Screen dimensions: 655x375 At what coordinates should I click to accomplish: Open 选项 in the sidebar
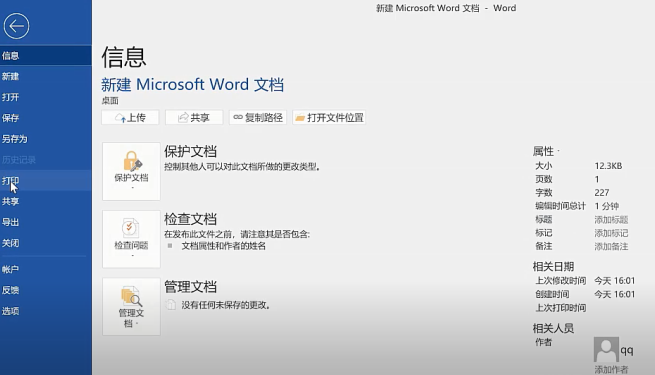coord(46,311)
